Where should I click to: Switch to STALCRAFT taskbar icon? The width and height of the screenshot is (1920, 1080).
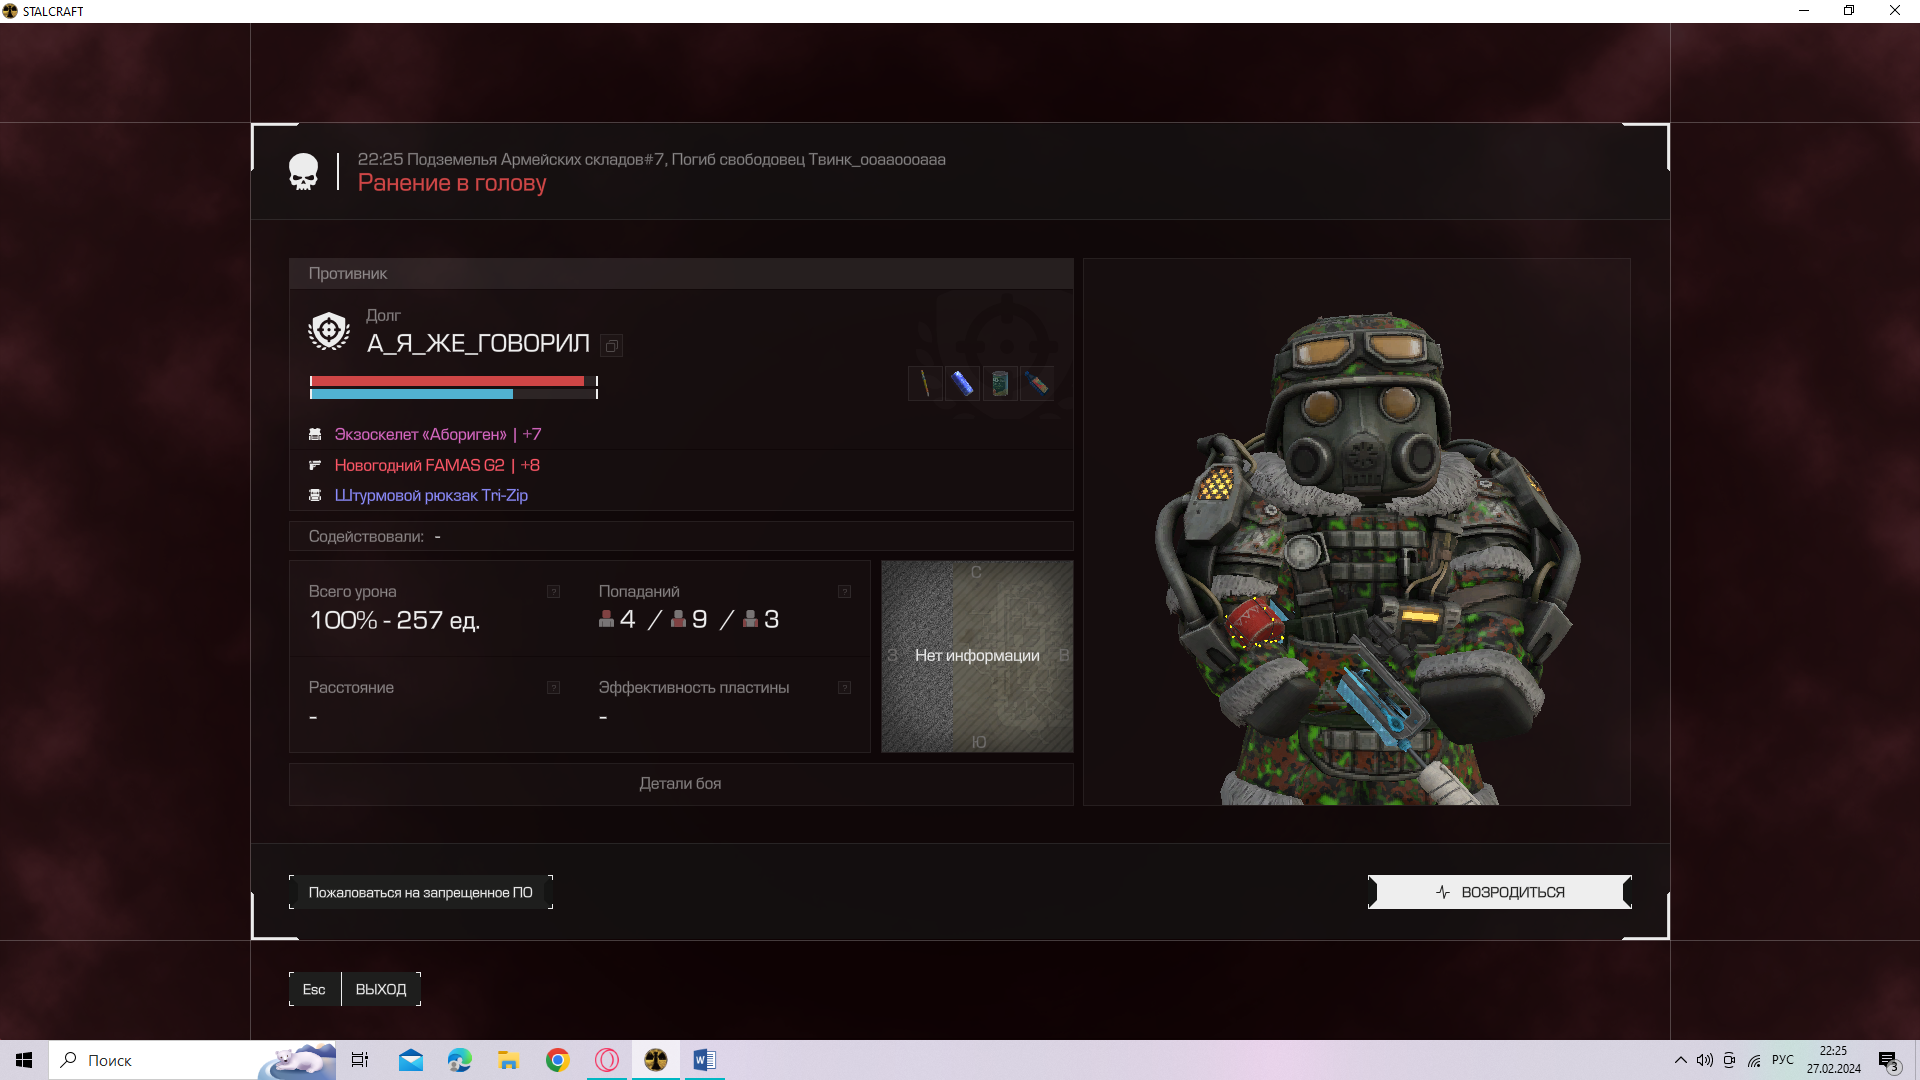tap(655, 1060)
